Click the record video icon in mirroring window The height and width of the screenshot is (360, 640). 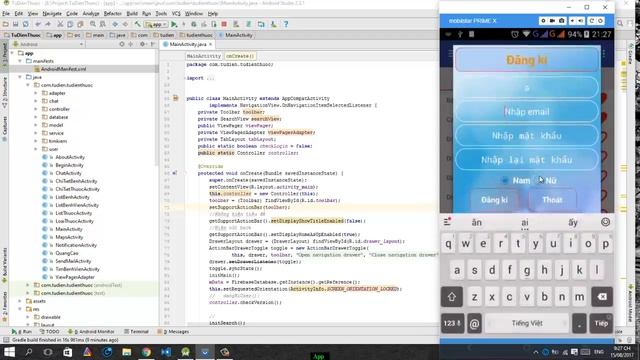tap(552, 21)
